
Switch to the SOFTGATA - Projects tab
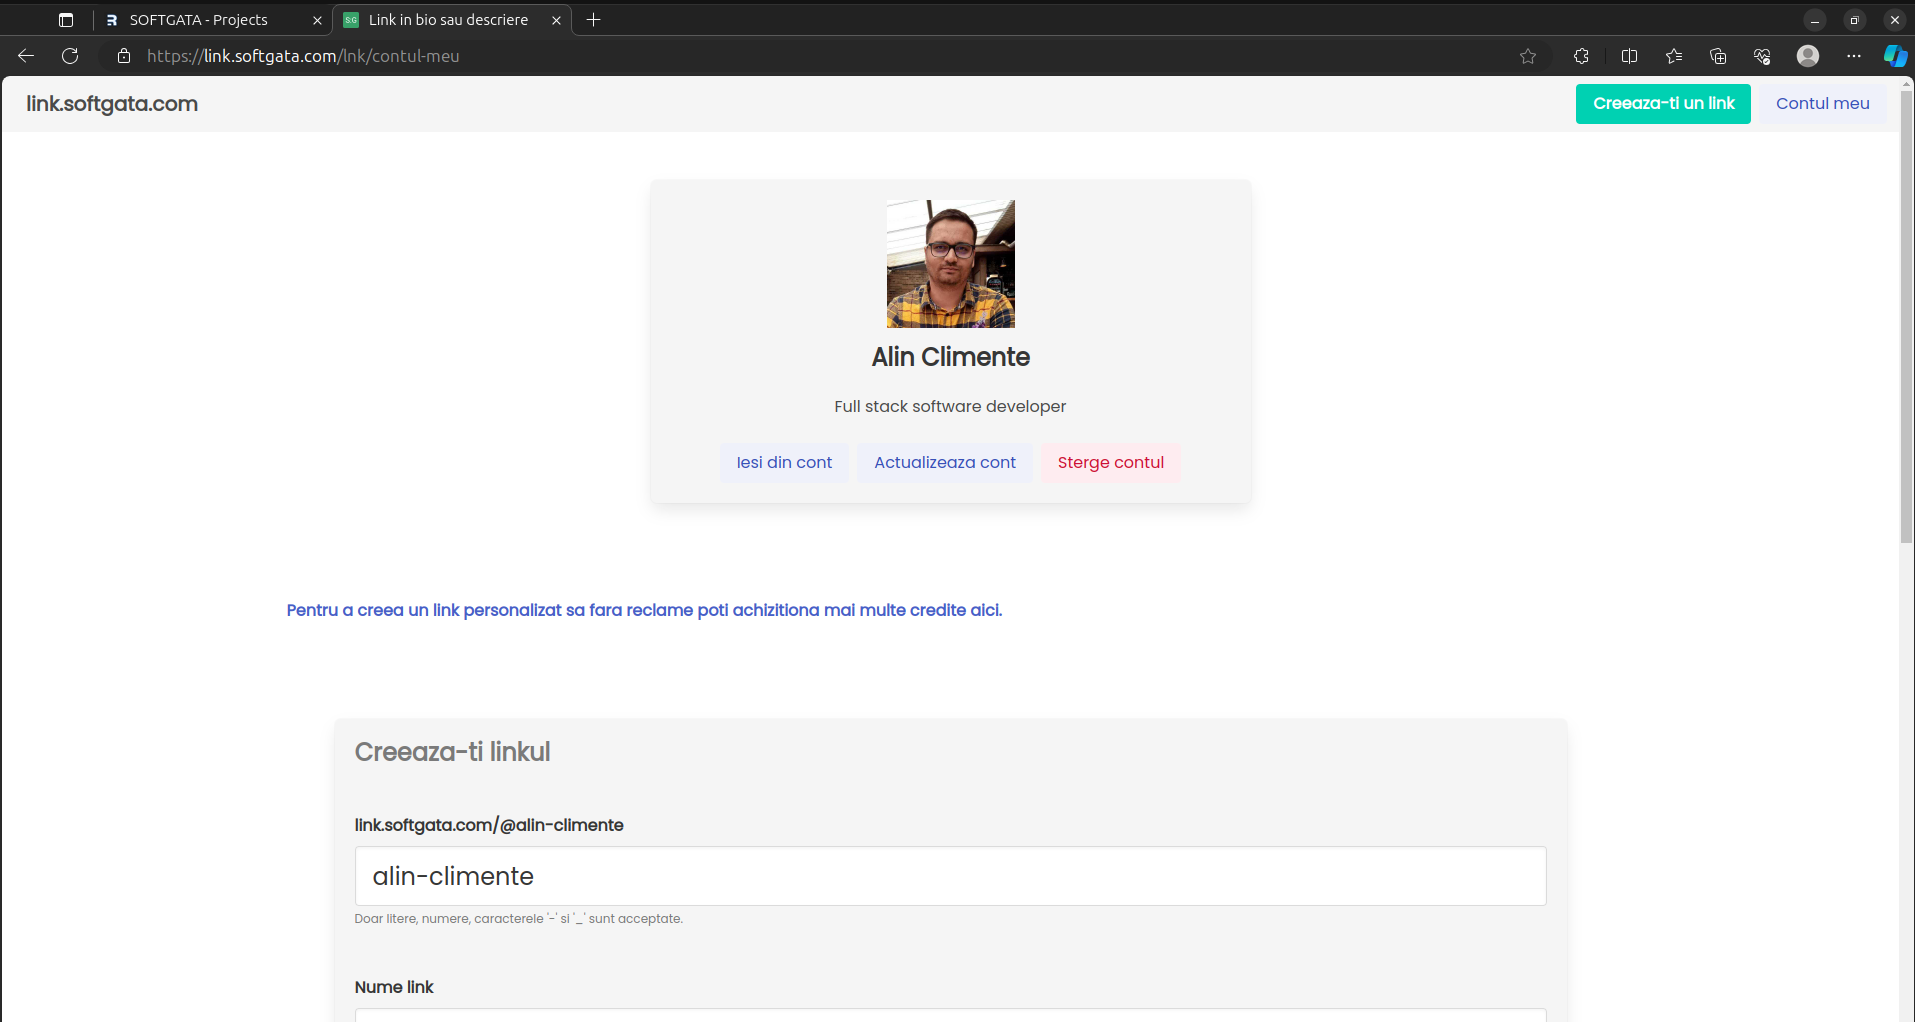pos(199,20)
